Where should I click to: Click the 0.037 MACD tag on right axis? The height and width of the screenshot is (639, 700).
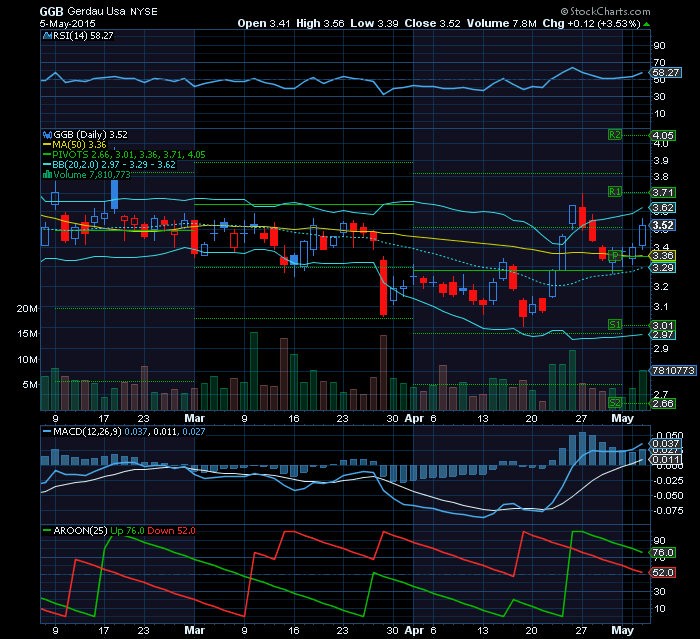click(x=666, y=443)
